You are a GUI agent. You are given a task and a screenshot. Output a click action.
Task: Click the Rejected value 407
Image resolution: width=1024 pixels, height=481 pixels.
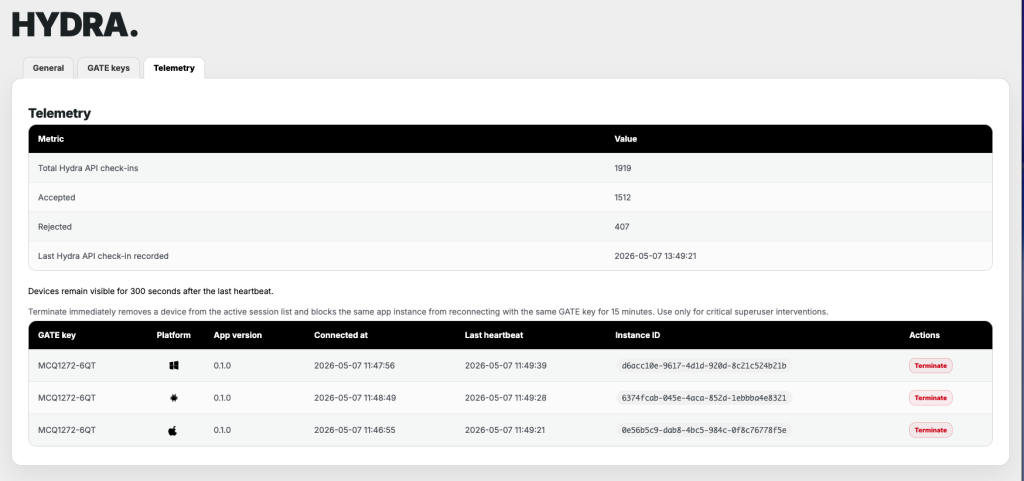coord(622,226)
